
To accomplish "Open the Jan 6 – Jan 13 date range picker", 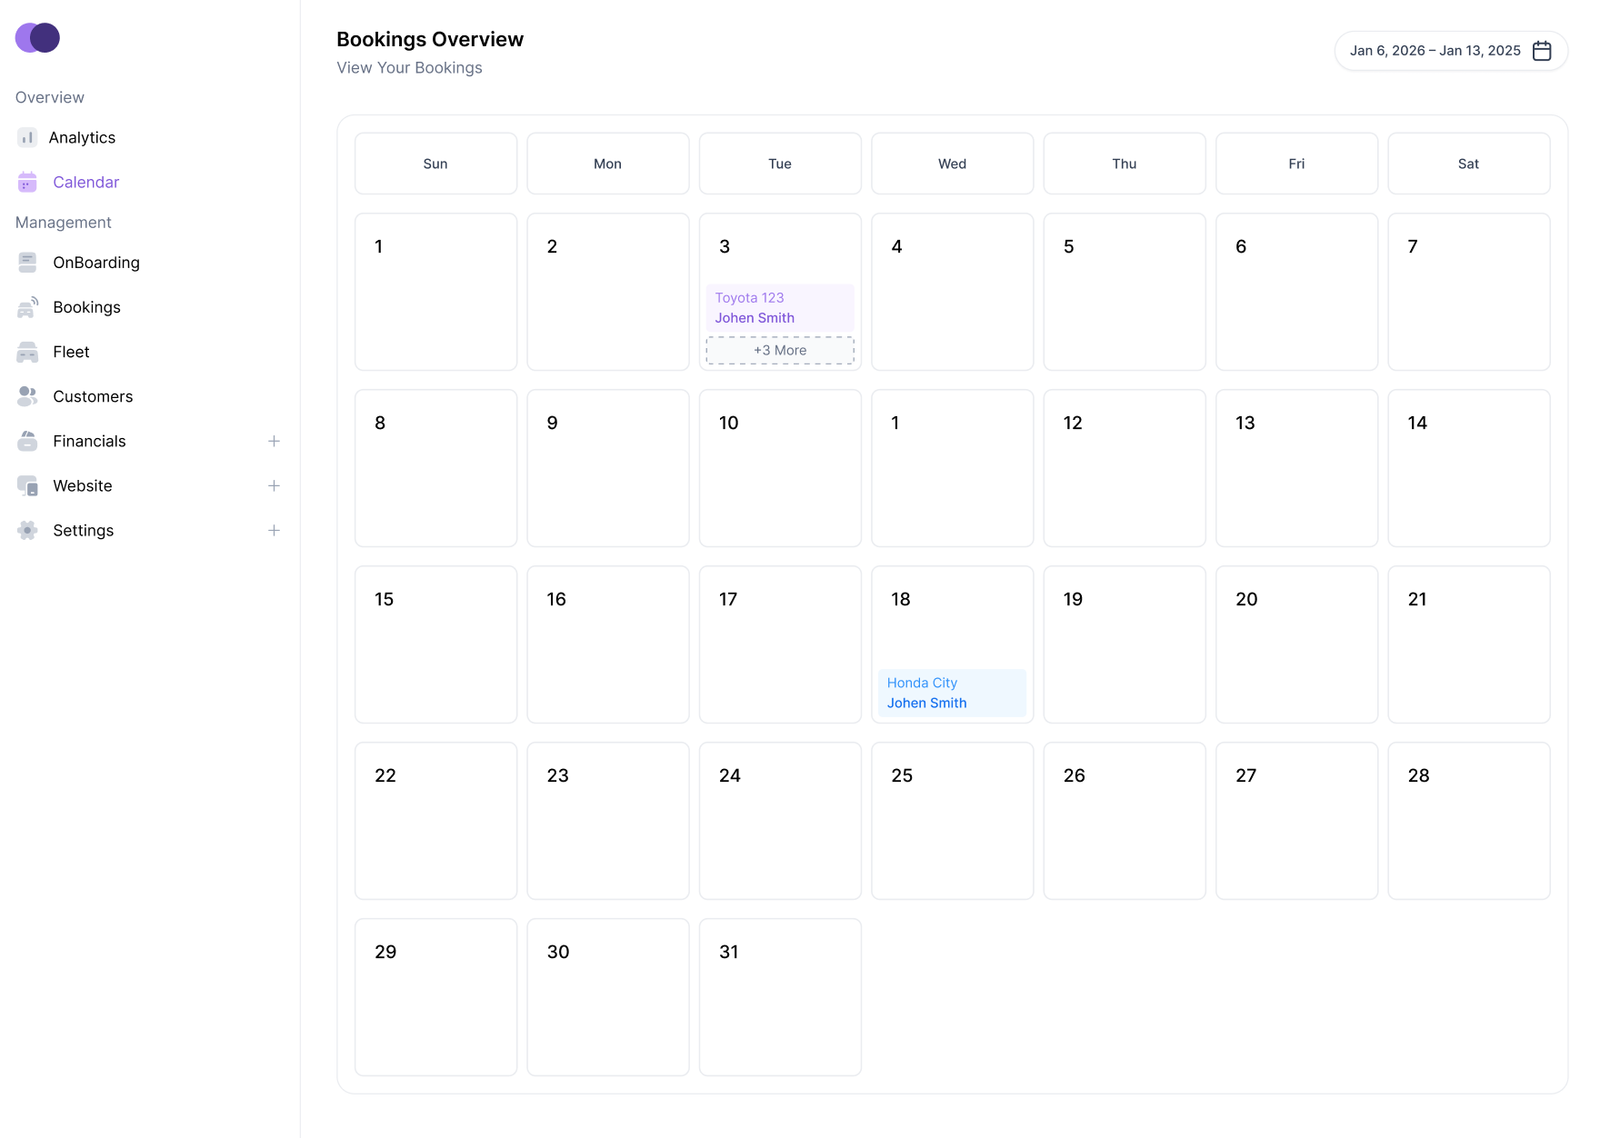I will click(1451, 51).
